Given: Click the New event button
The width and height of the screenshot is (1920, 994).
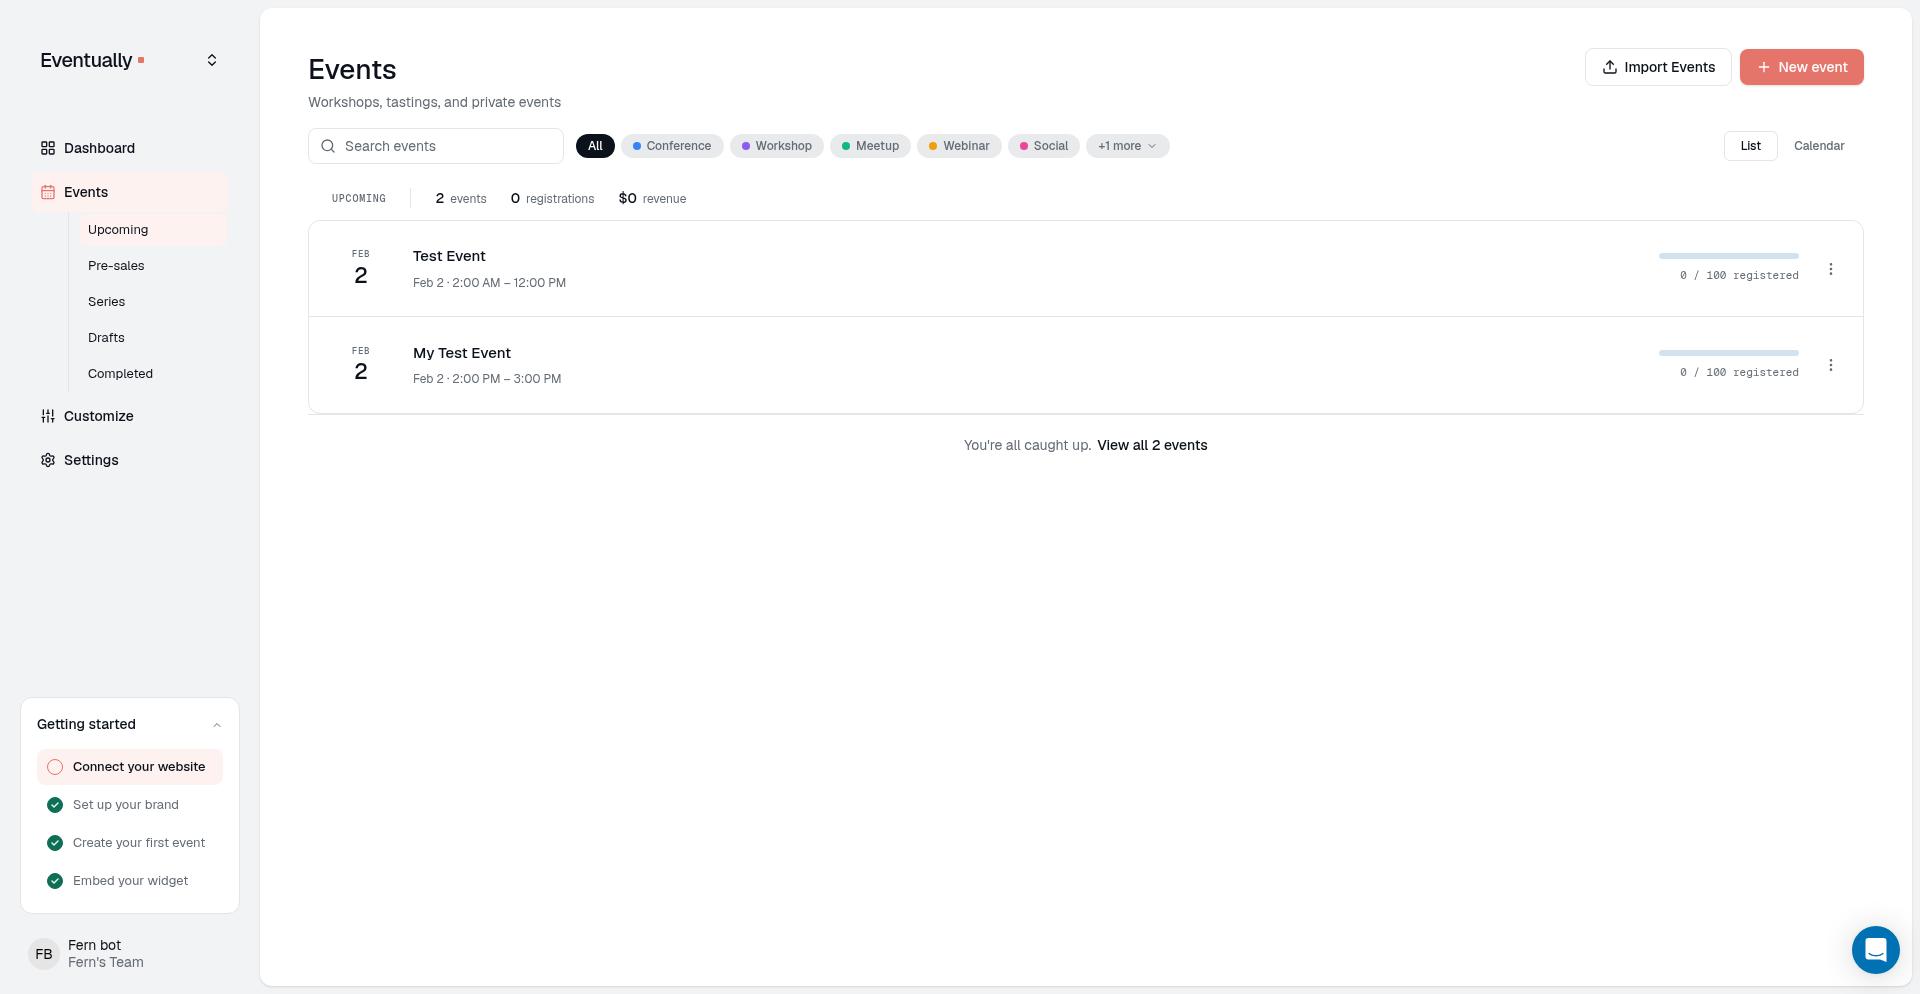Looking at the screenshot, I should [1801, 67].
